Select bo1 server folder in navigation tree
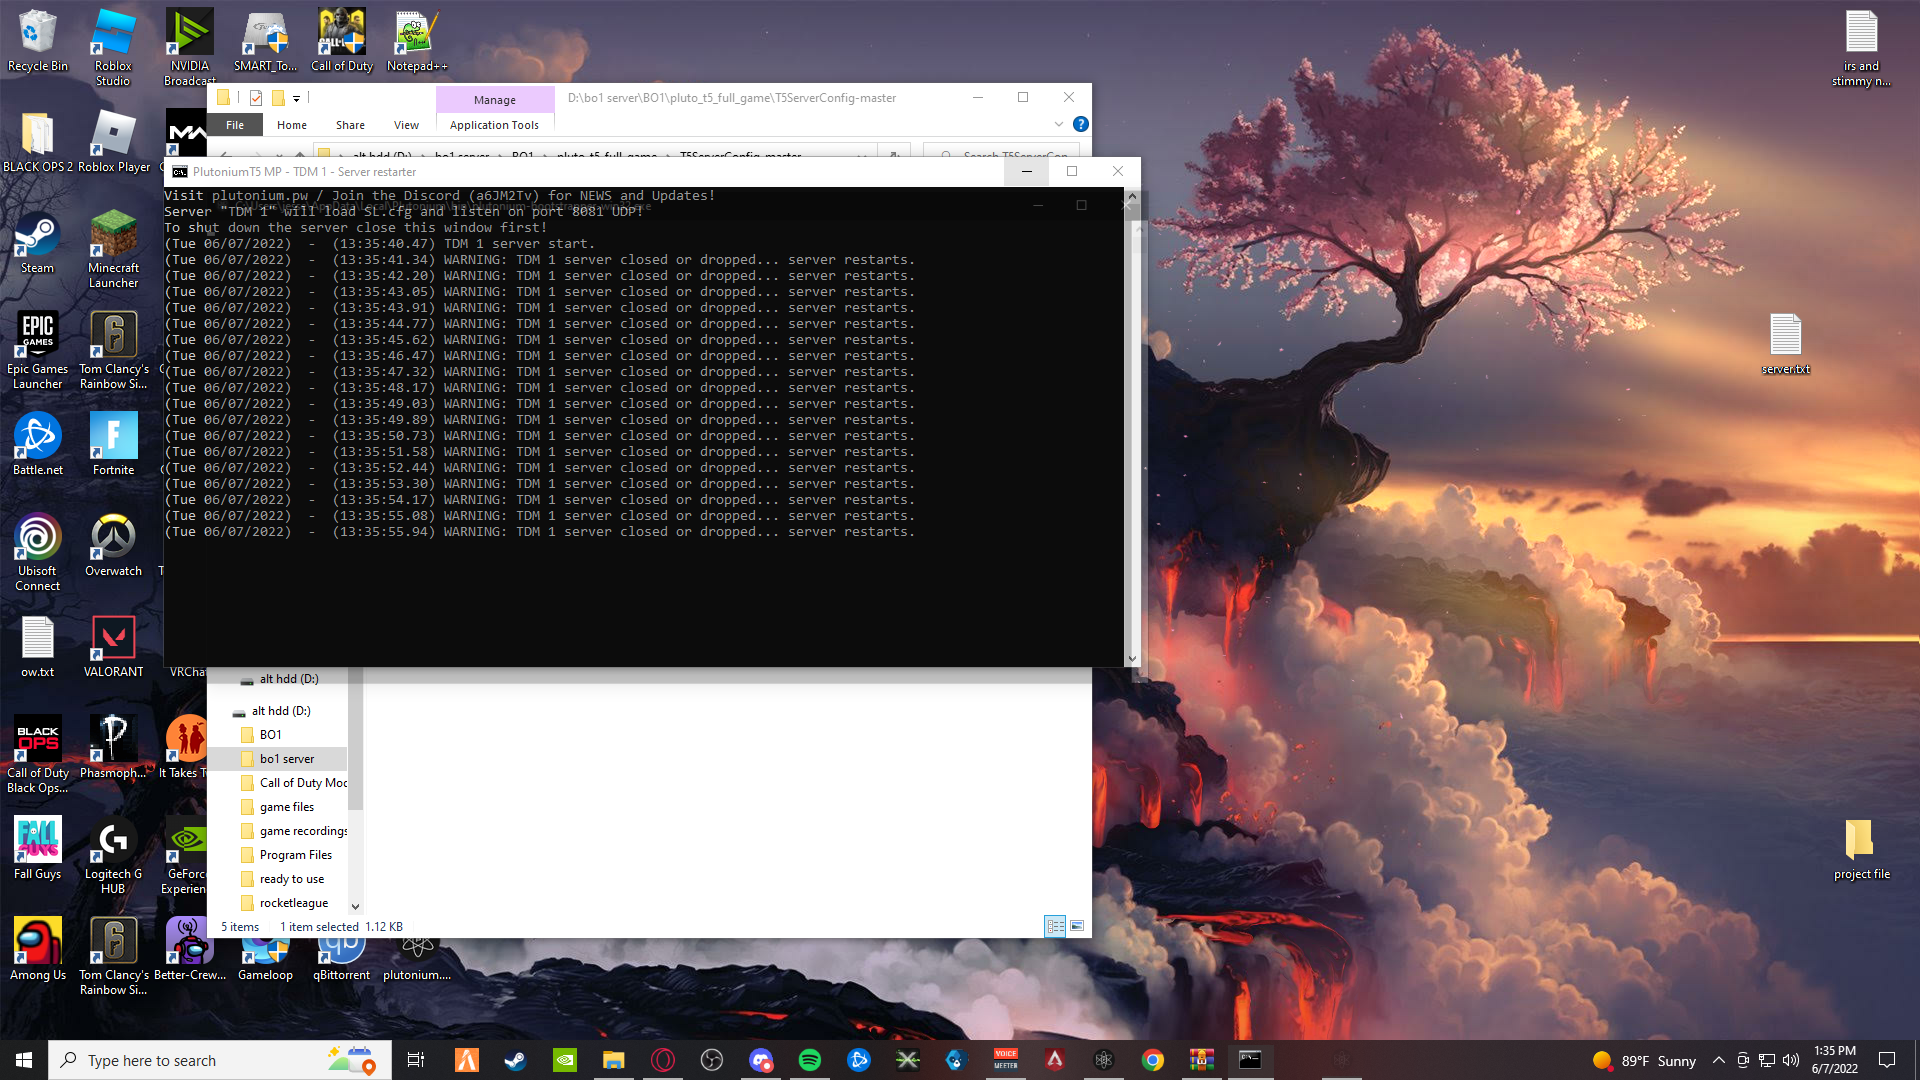The height and width of the screenshot is (1080, 1920). click(286, 759)
